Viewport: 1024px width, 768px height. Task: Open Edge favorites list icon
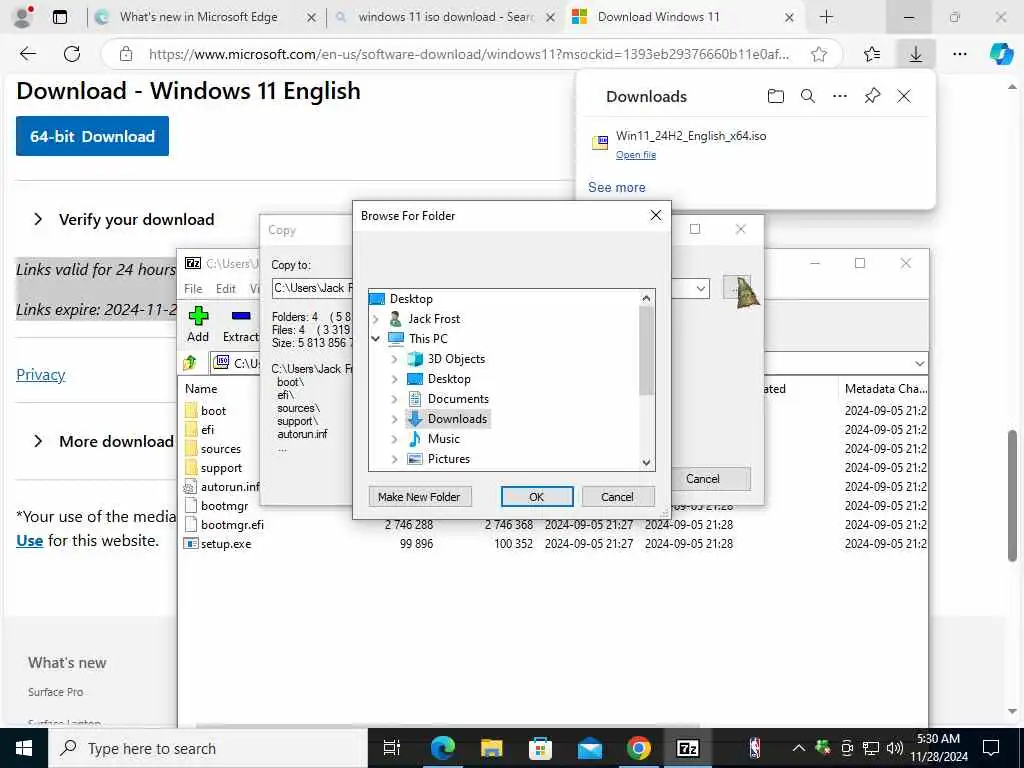pos(872,54)
